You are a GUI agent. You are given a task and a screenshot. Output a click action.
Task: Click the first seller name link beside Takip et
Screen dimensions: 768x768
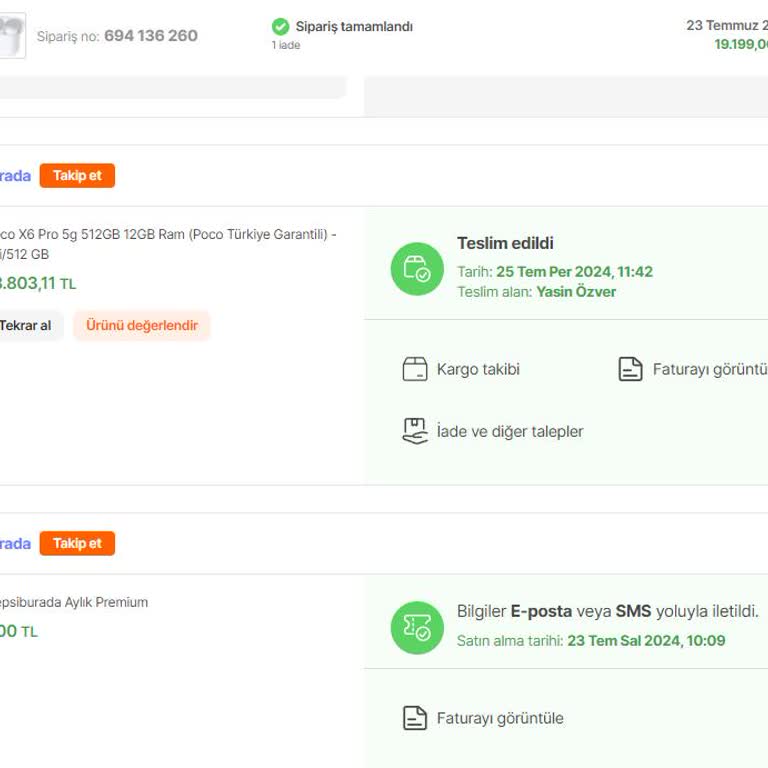(x=15, y=176)
